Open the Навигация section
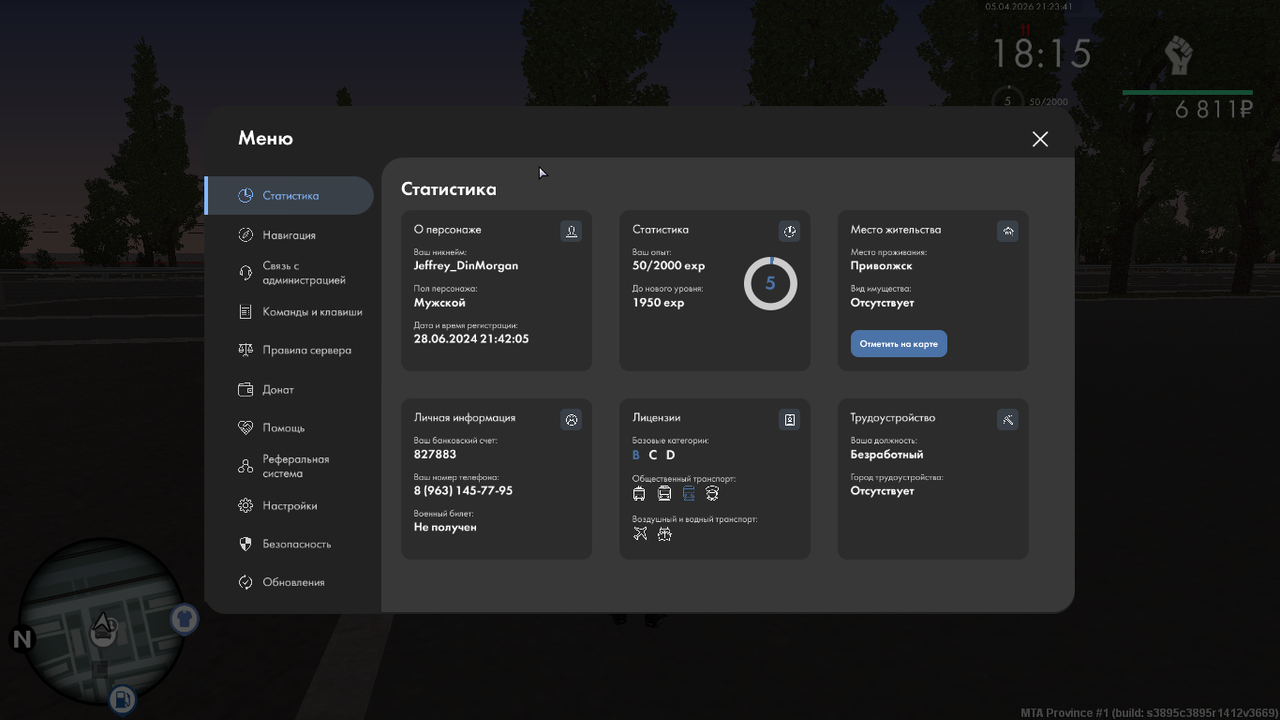1280x720 pixels. coord(289,235)
